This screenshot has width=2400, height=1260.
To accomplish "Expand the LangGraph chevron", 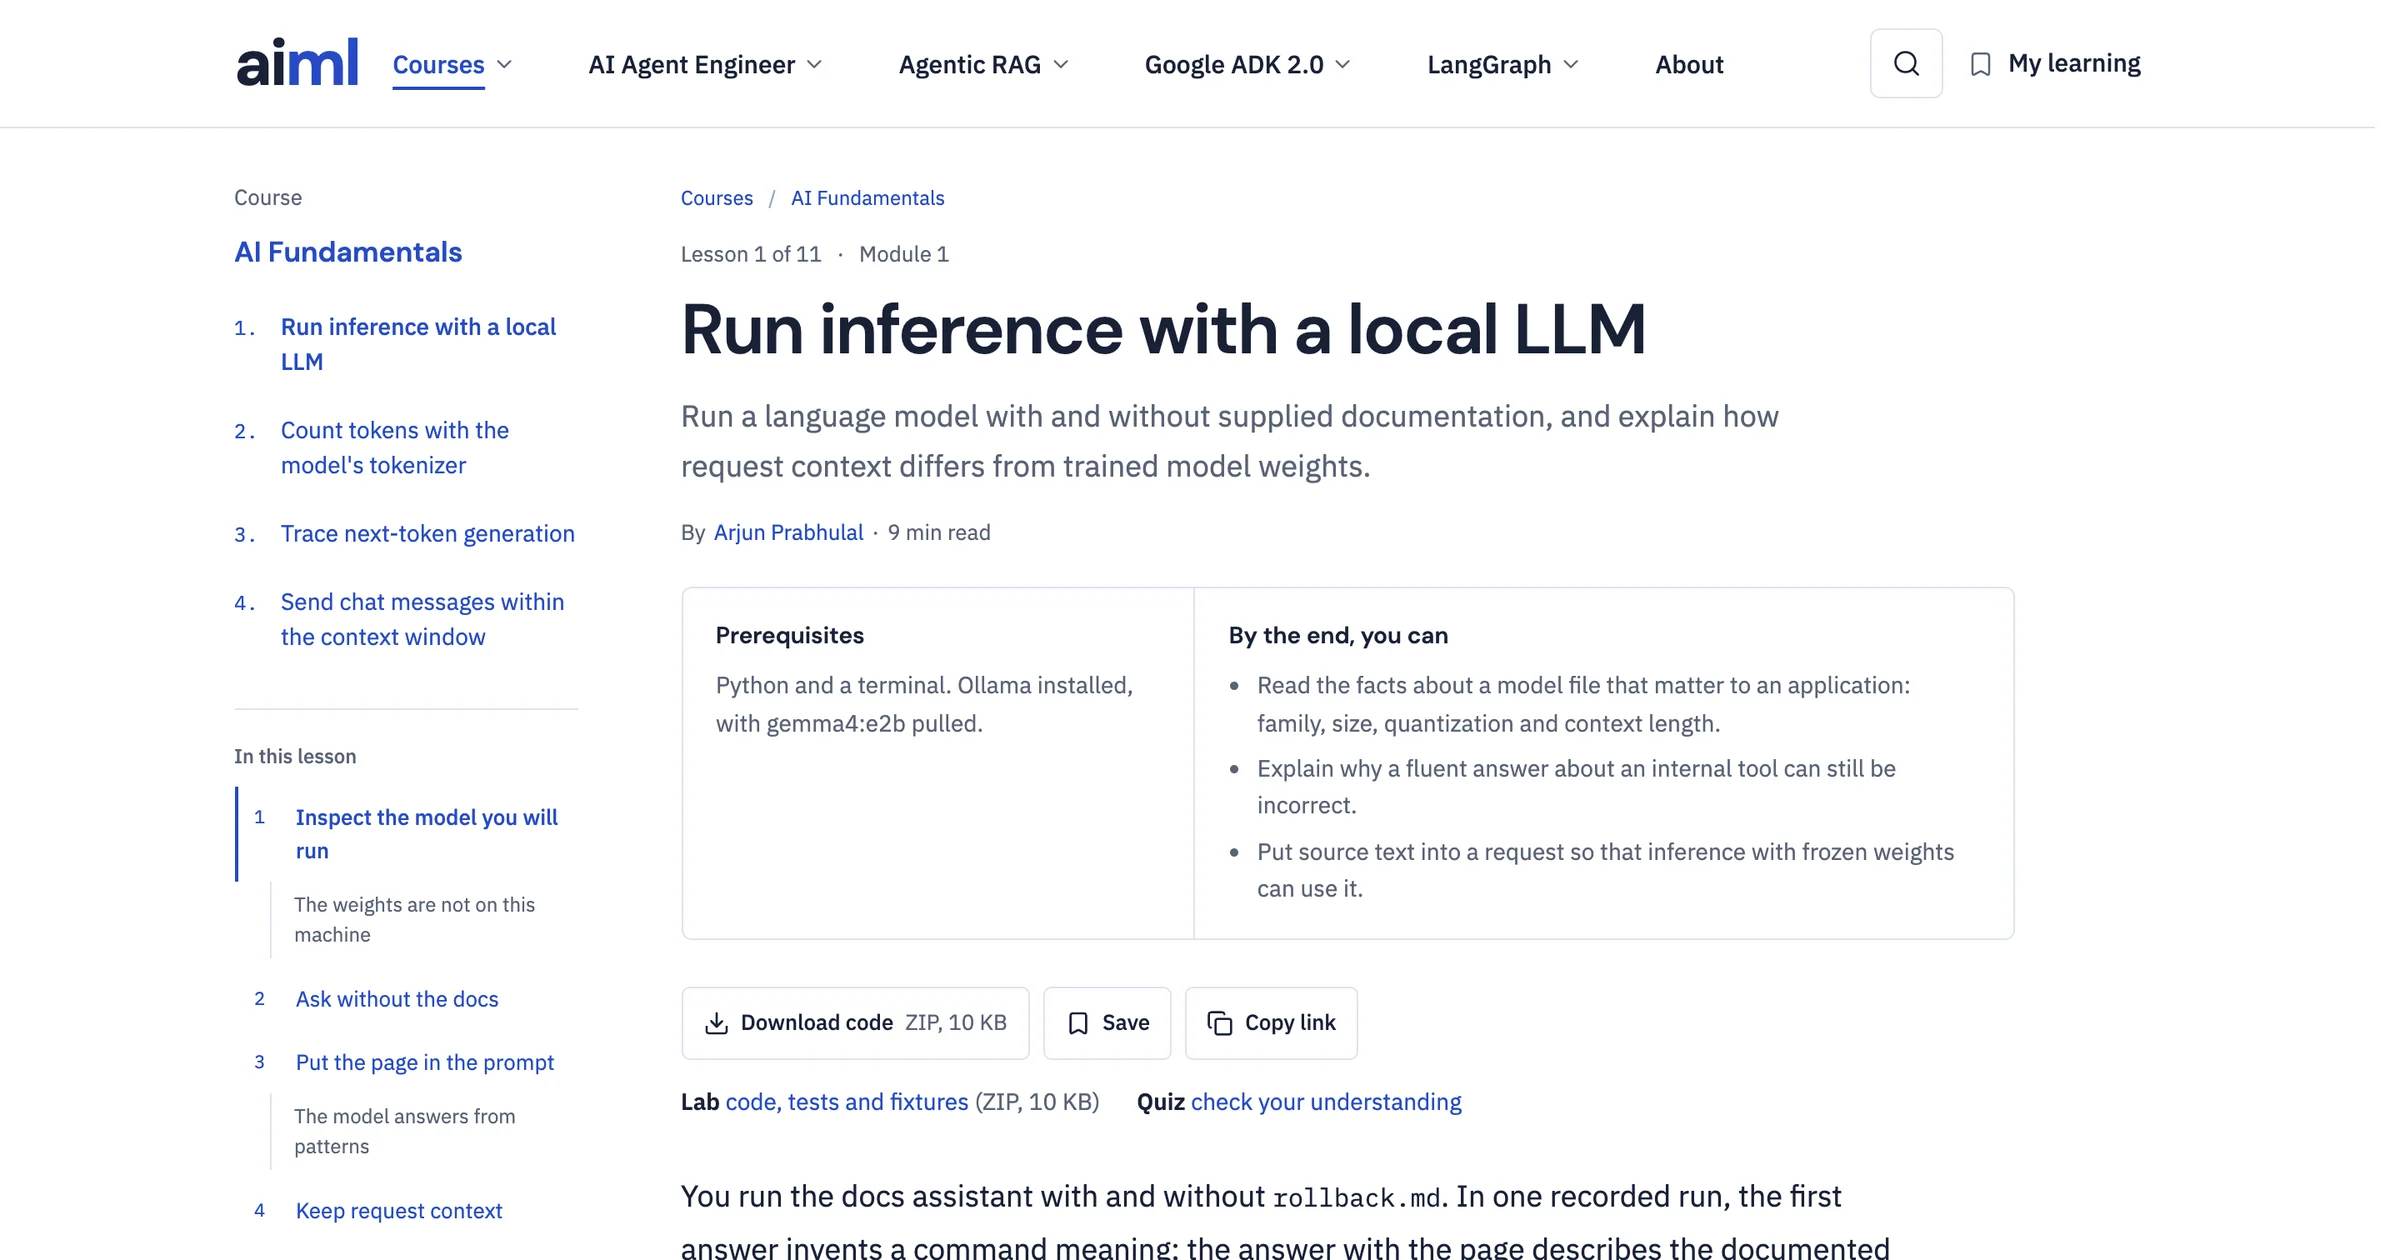I will [1571, 64].
